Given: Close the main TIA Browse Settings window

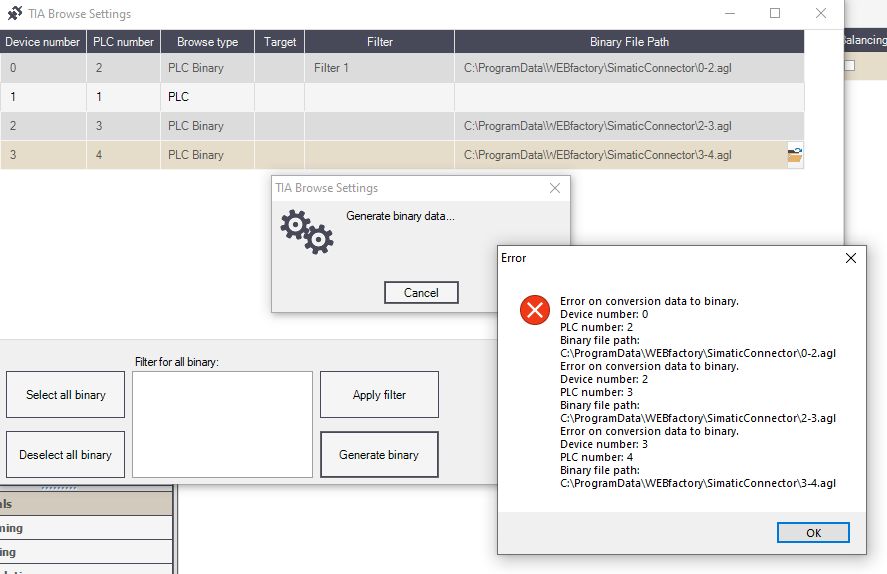Looking at the screenshot, I should (821, 13).
